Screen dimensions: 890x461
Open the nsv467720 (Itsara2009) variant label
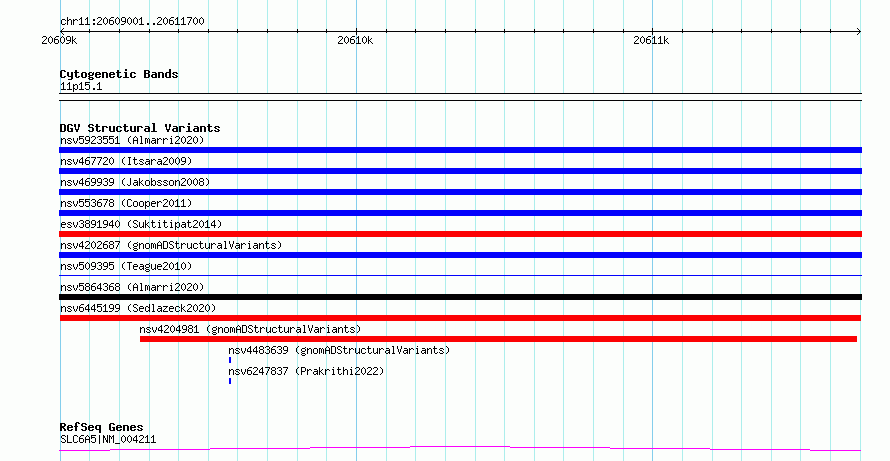[x=126, y=161]
